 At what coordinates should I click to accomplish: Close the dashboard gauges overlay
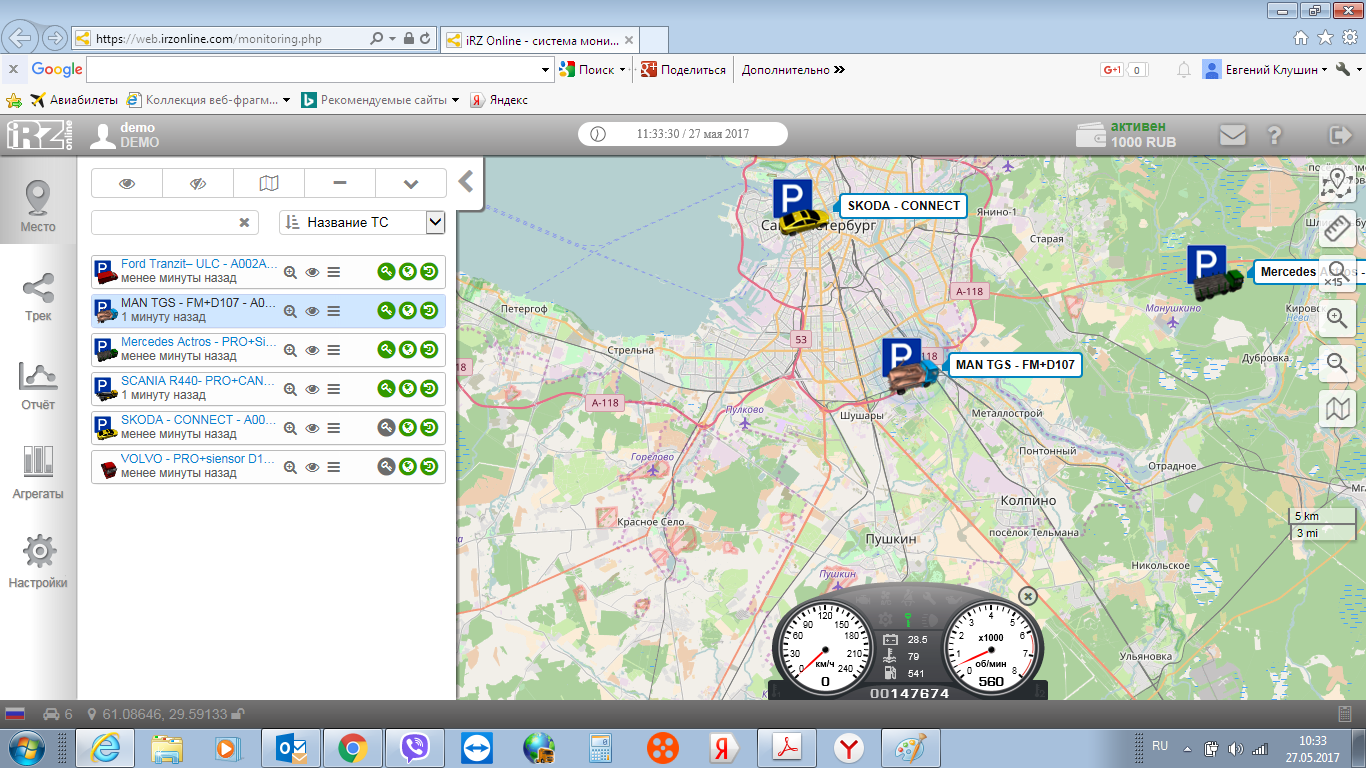point(1027,596)
